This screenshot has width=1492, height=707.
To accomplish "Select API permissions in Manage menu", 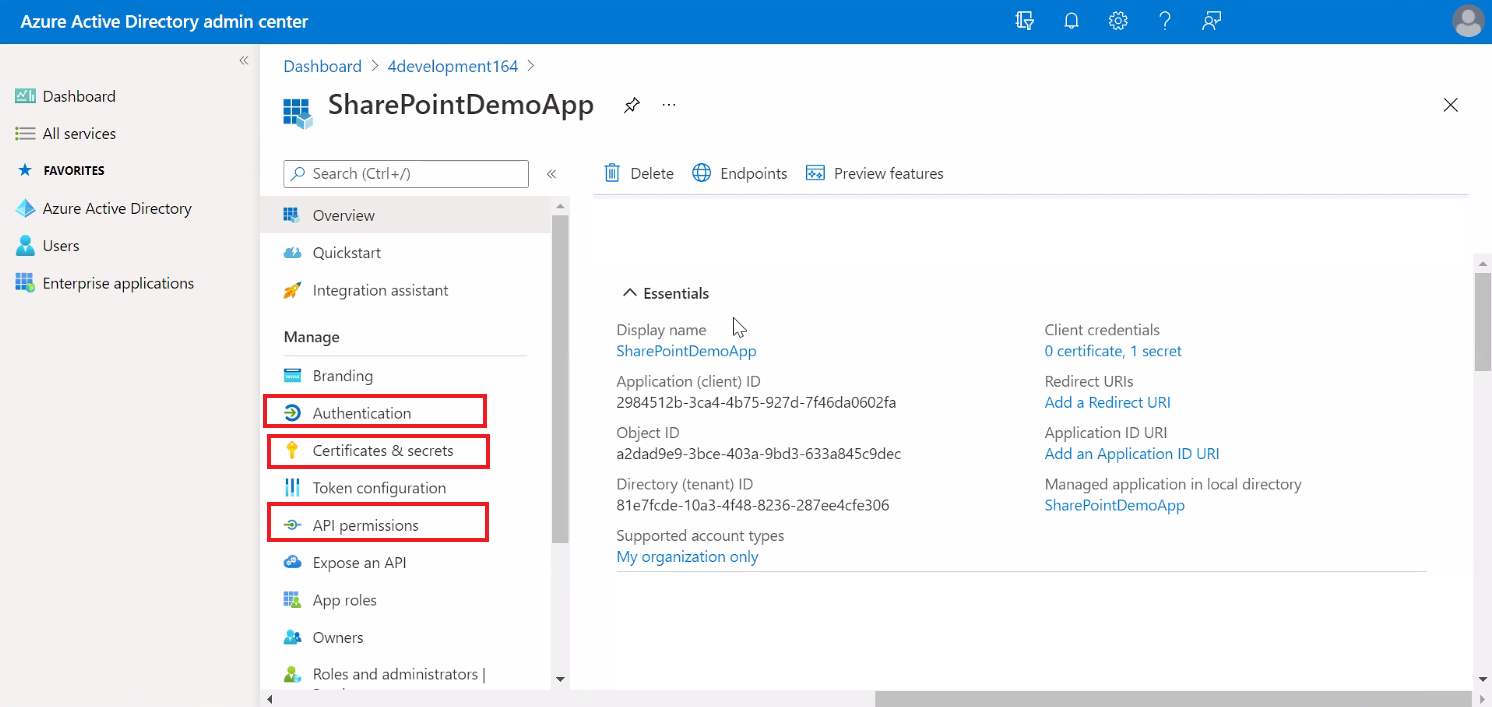I will 365,525.
